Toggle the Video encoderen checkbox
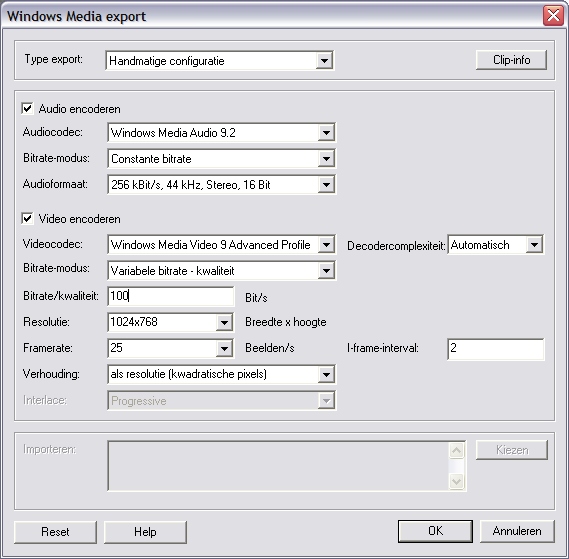The image size is (569, 559). [x=28, y=219]
